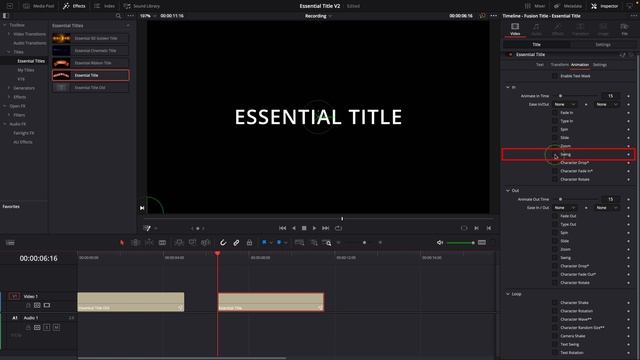Open the Audio tab in Inspector
640x360 pixels.
pyautogui.click(x=536, y=29)
